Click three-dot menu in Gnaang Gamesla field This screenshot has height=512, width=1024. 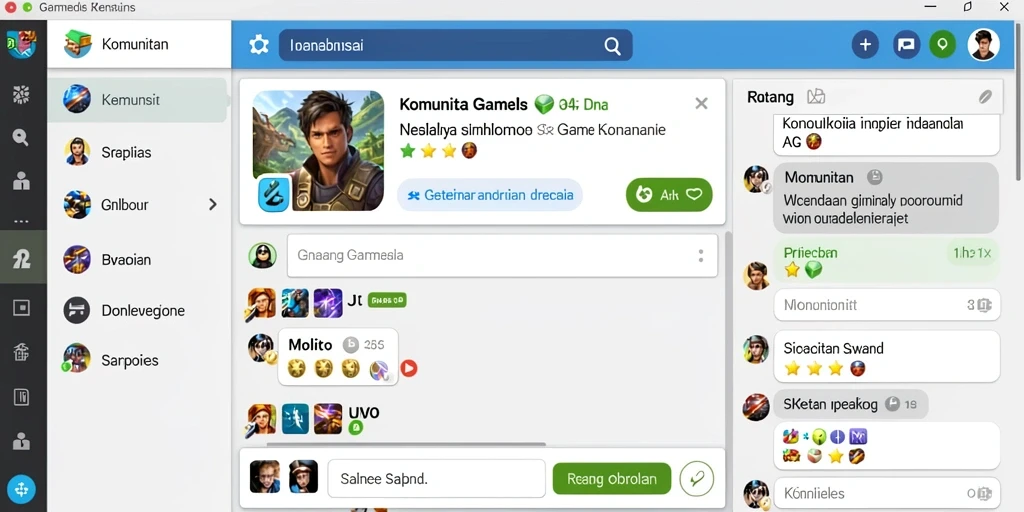tap(701, 255)
